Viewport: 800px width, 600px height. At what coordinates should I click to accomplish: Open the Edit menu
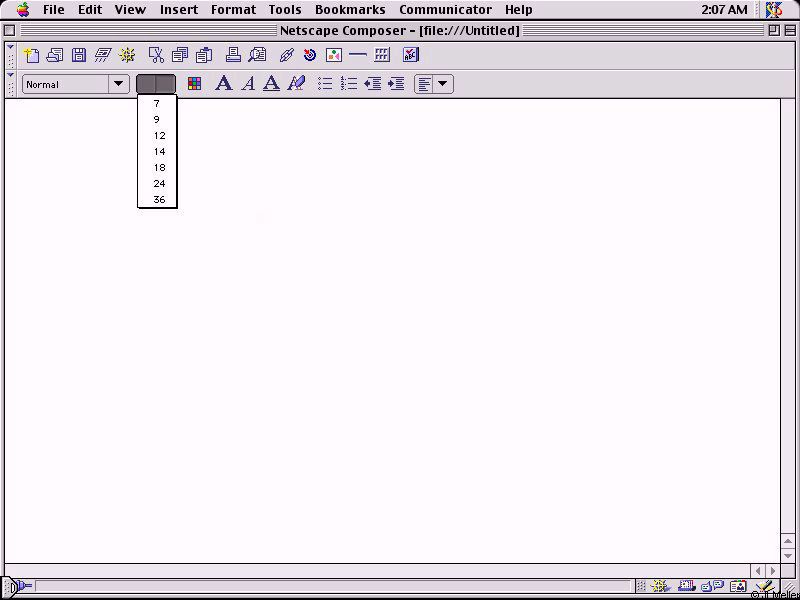(x=90, y=10)
